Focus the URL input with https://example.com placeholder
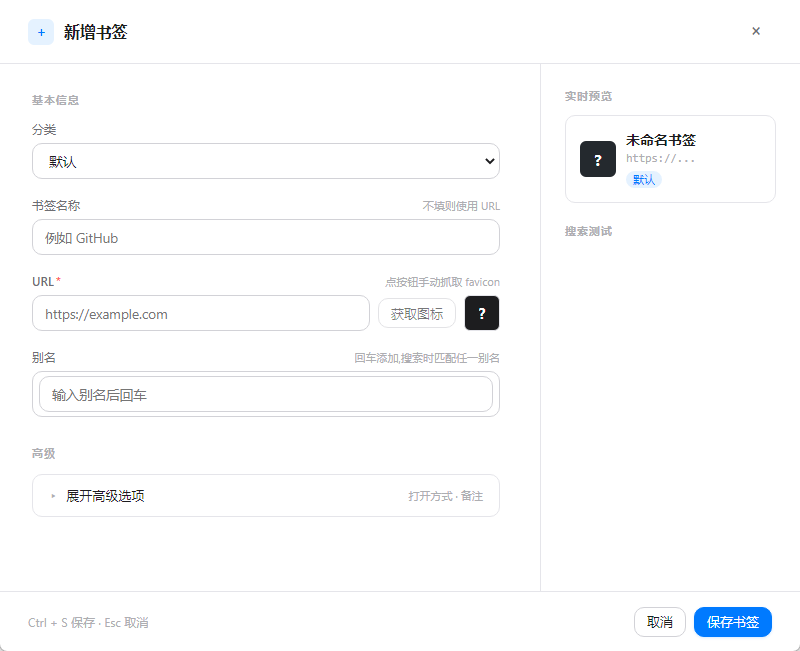Screen dimensions: 800x651 pos(201,313)
